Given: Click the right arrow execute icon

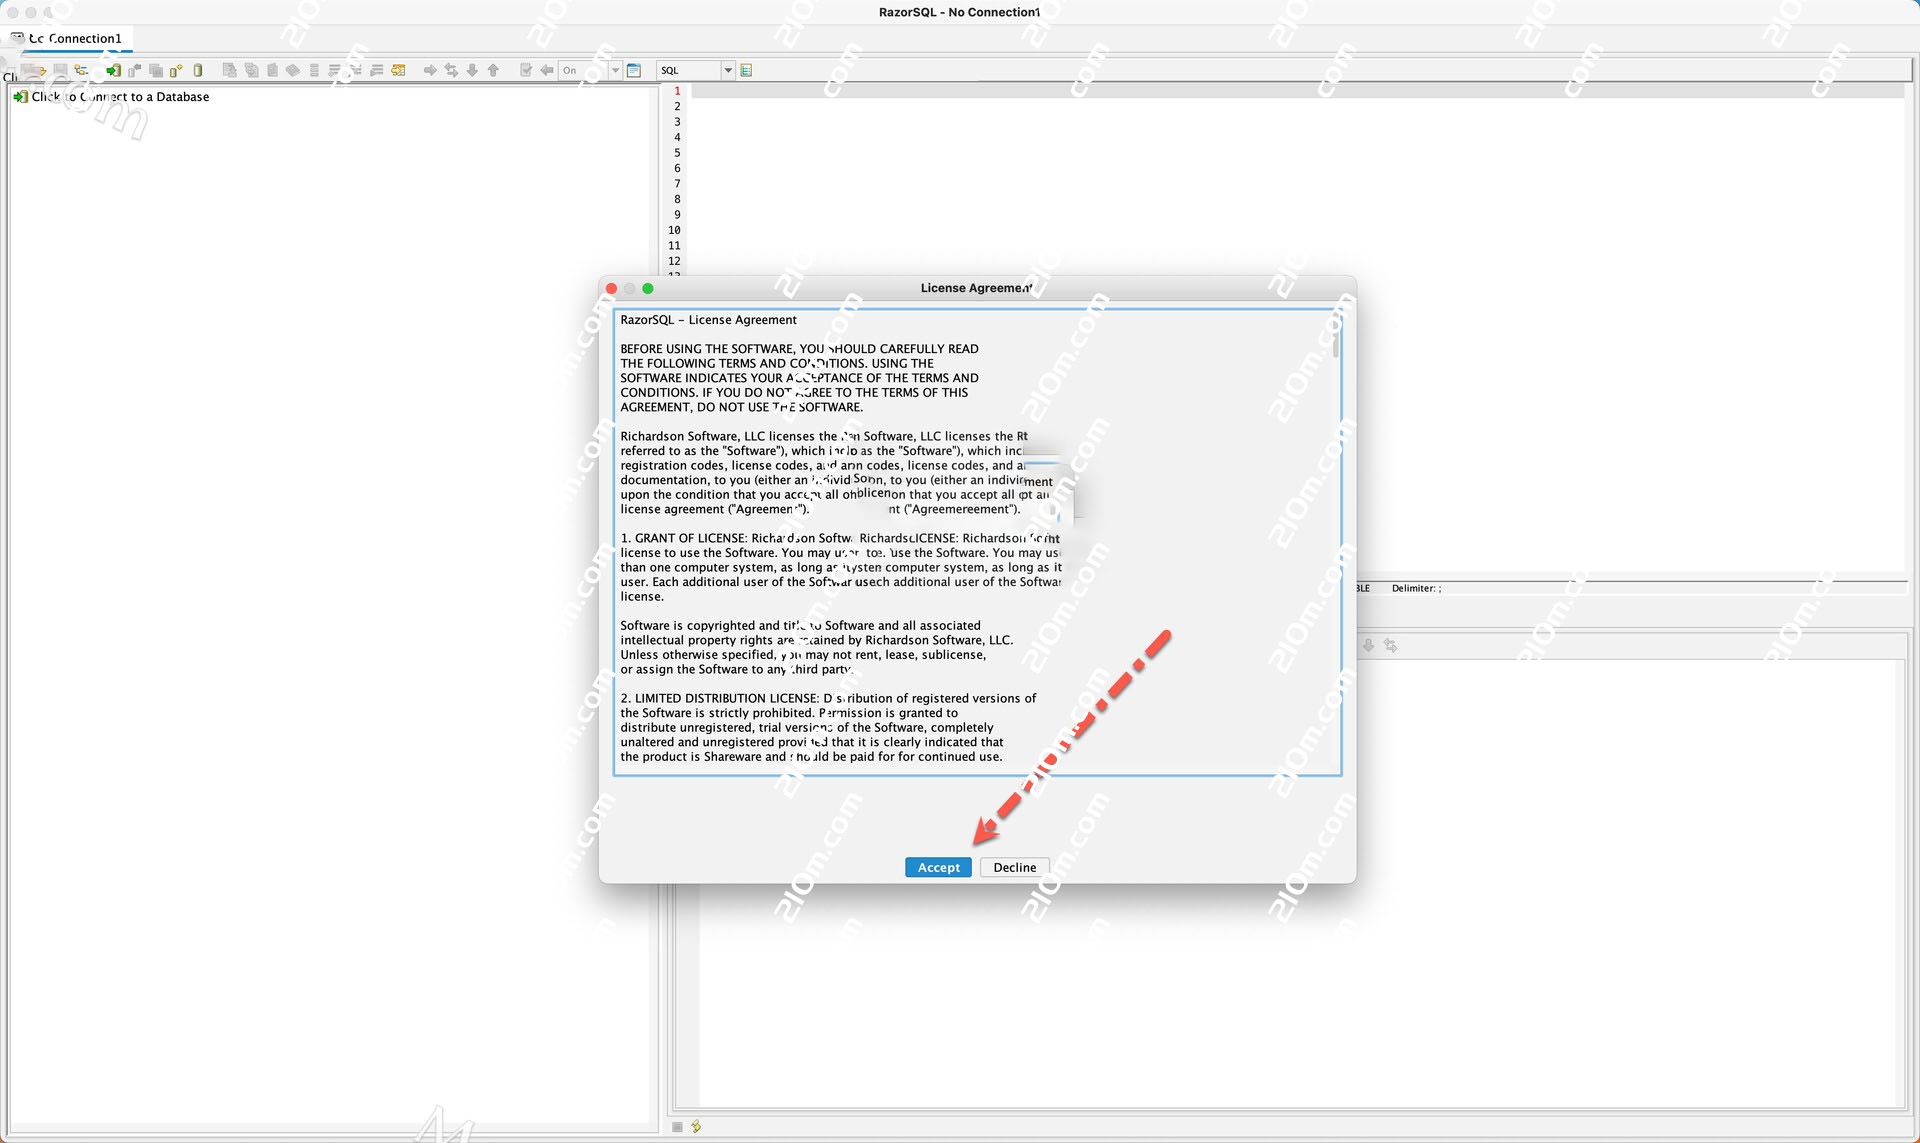Looking at the screenshot, I should (x=429, y=70).
